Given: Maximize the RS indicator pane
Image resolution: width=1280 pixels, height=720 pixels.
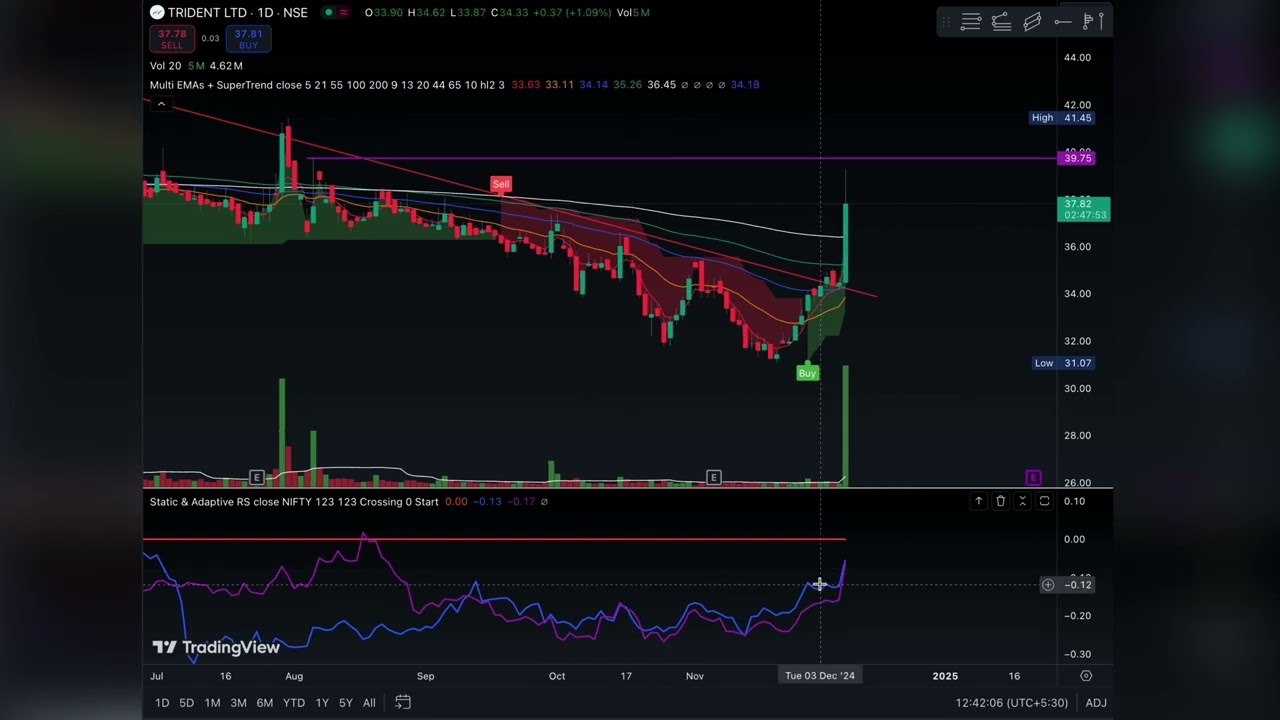Looking at the screenshot, I should coord(1044,501).
